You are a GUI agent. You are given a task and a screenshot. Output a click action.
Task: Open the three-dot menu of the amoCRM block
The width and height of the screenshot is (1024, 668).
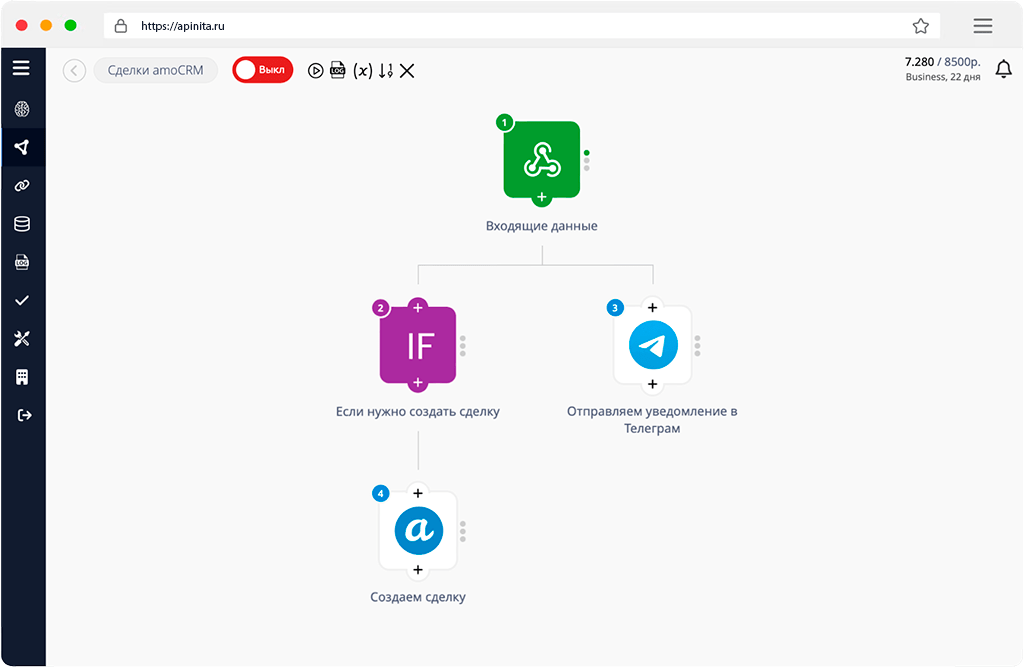coord(463,531)
